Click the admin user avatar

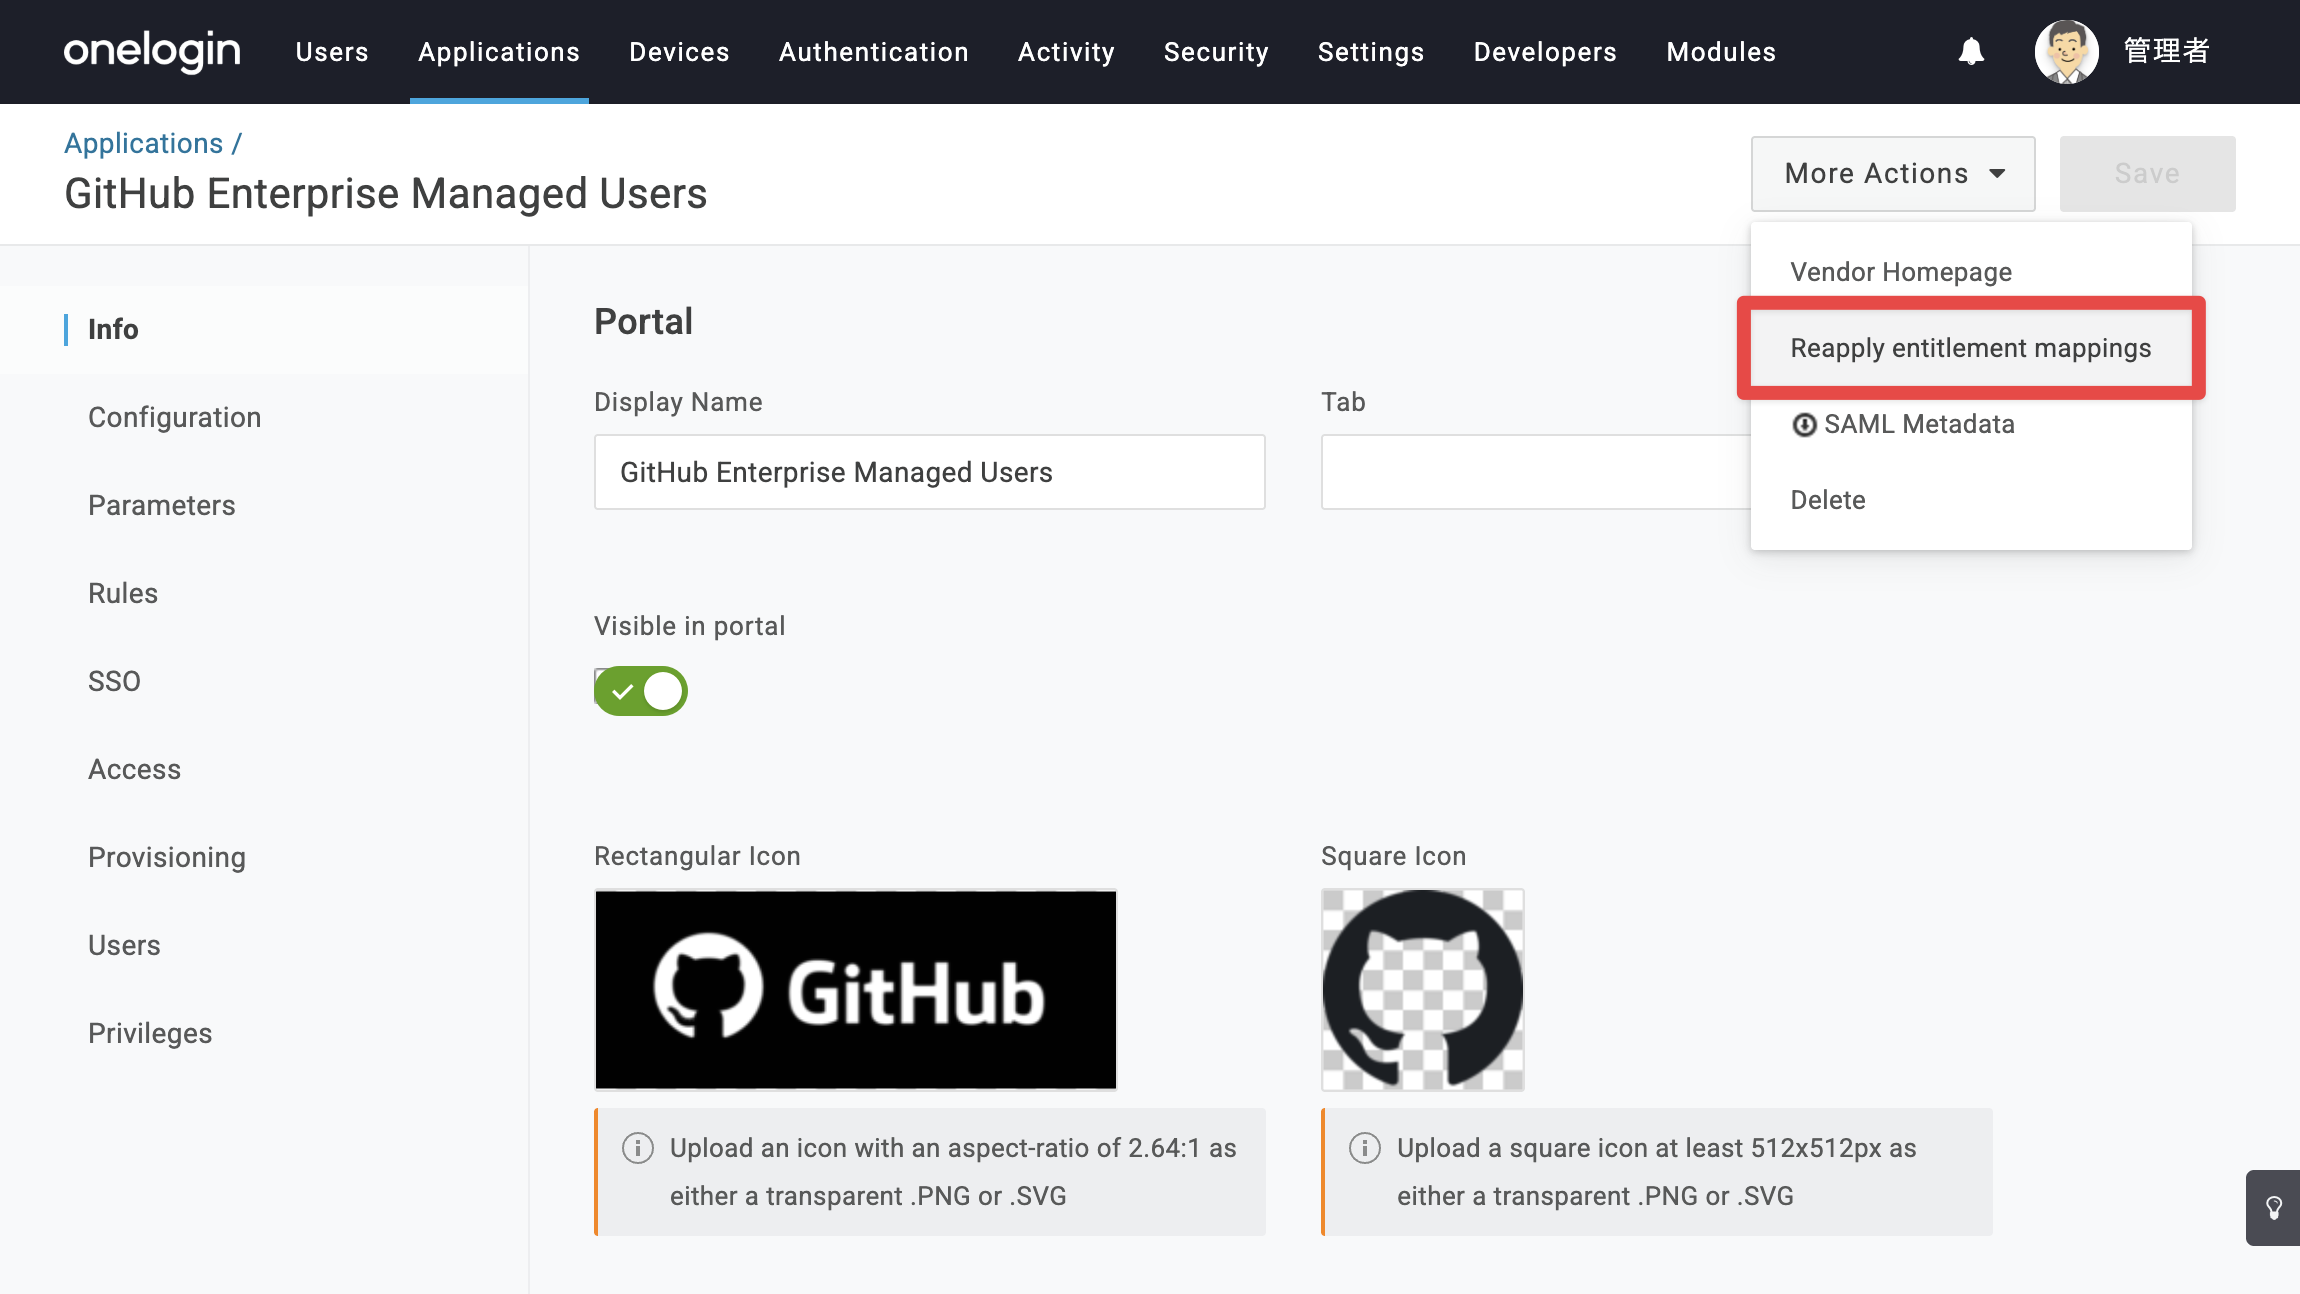2066,52
